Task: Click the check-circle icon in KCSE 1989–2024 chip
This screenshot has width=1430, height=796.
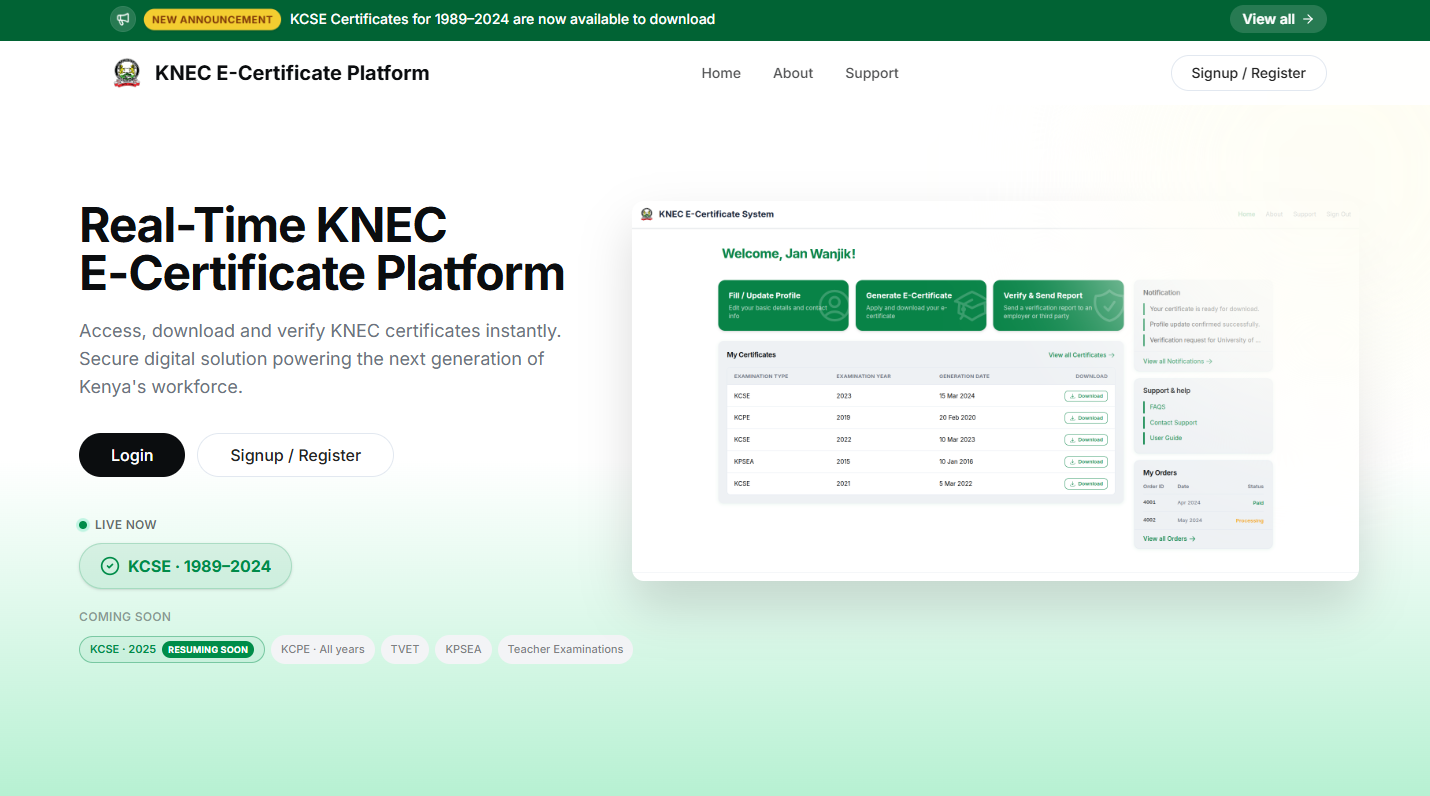Action: pos(110,566)
